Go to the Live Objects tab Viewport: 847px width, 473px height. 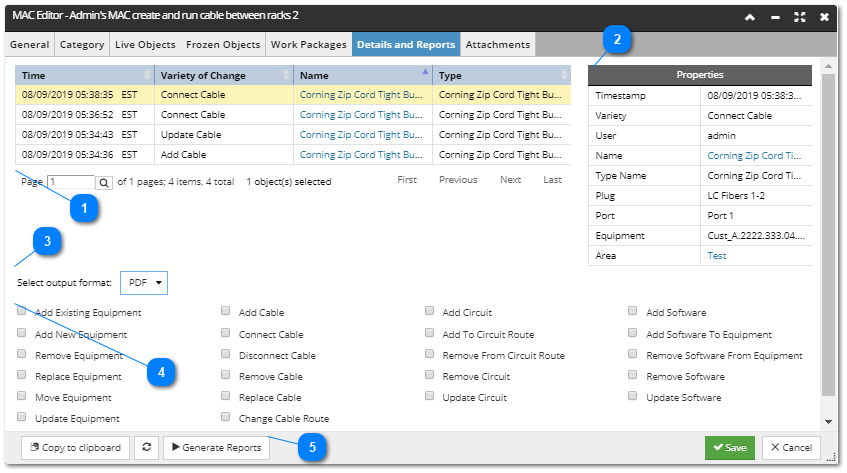coord(145,45)
